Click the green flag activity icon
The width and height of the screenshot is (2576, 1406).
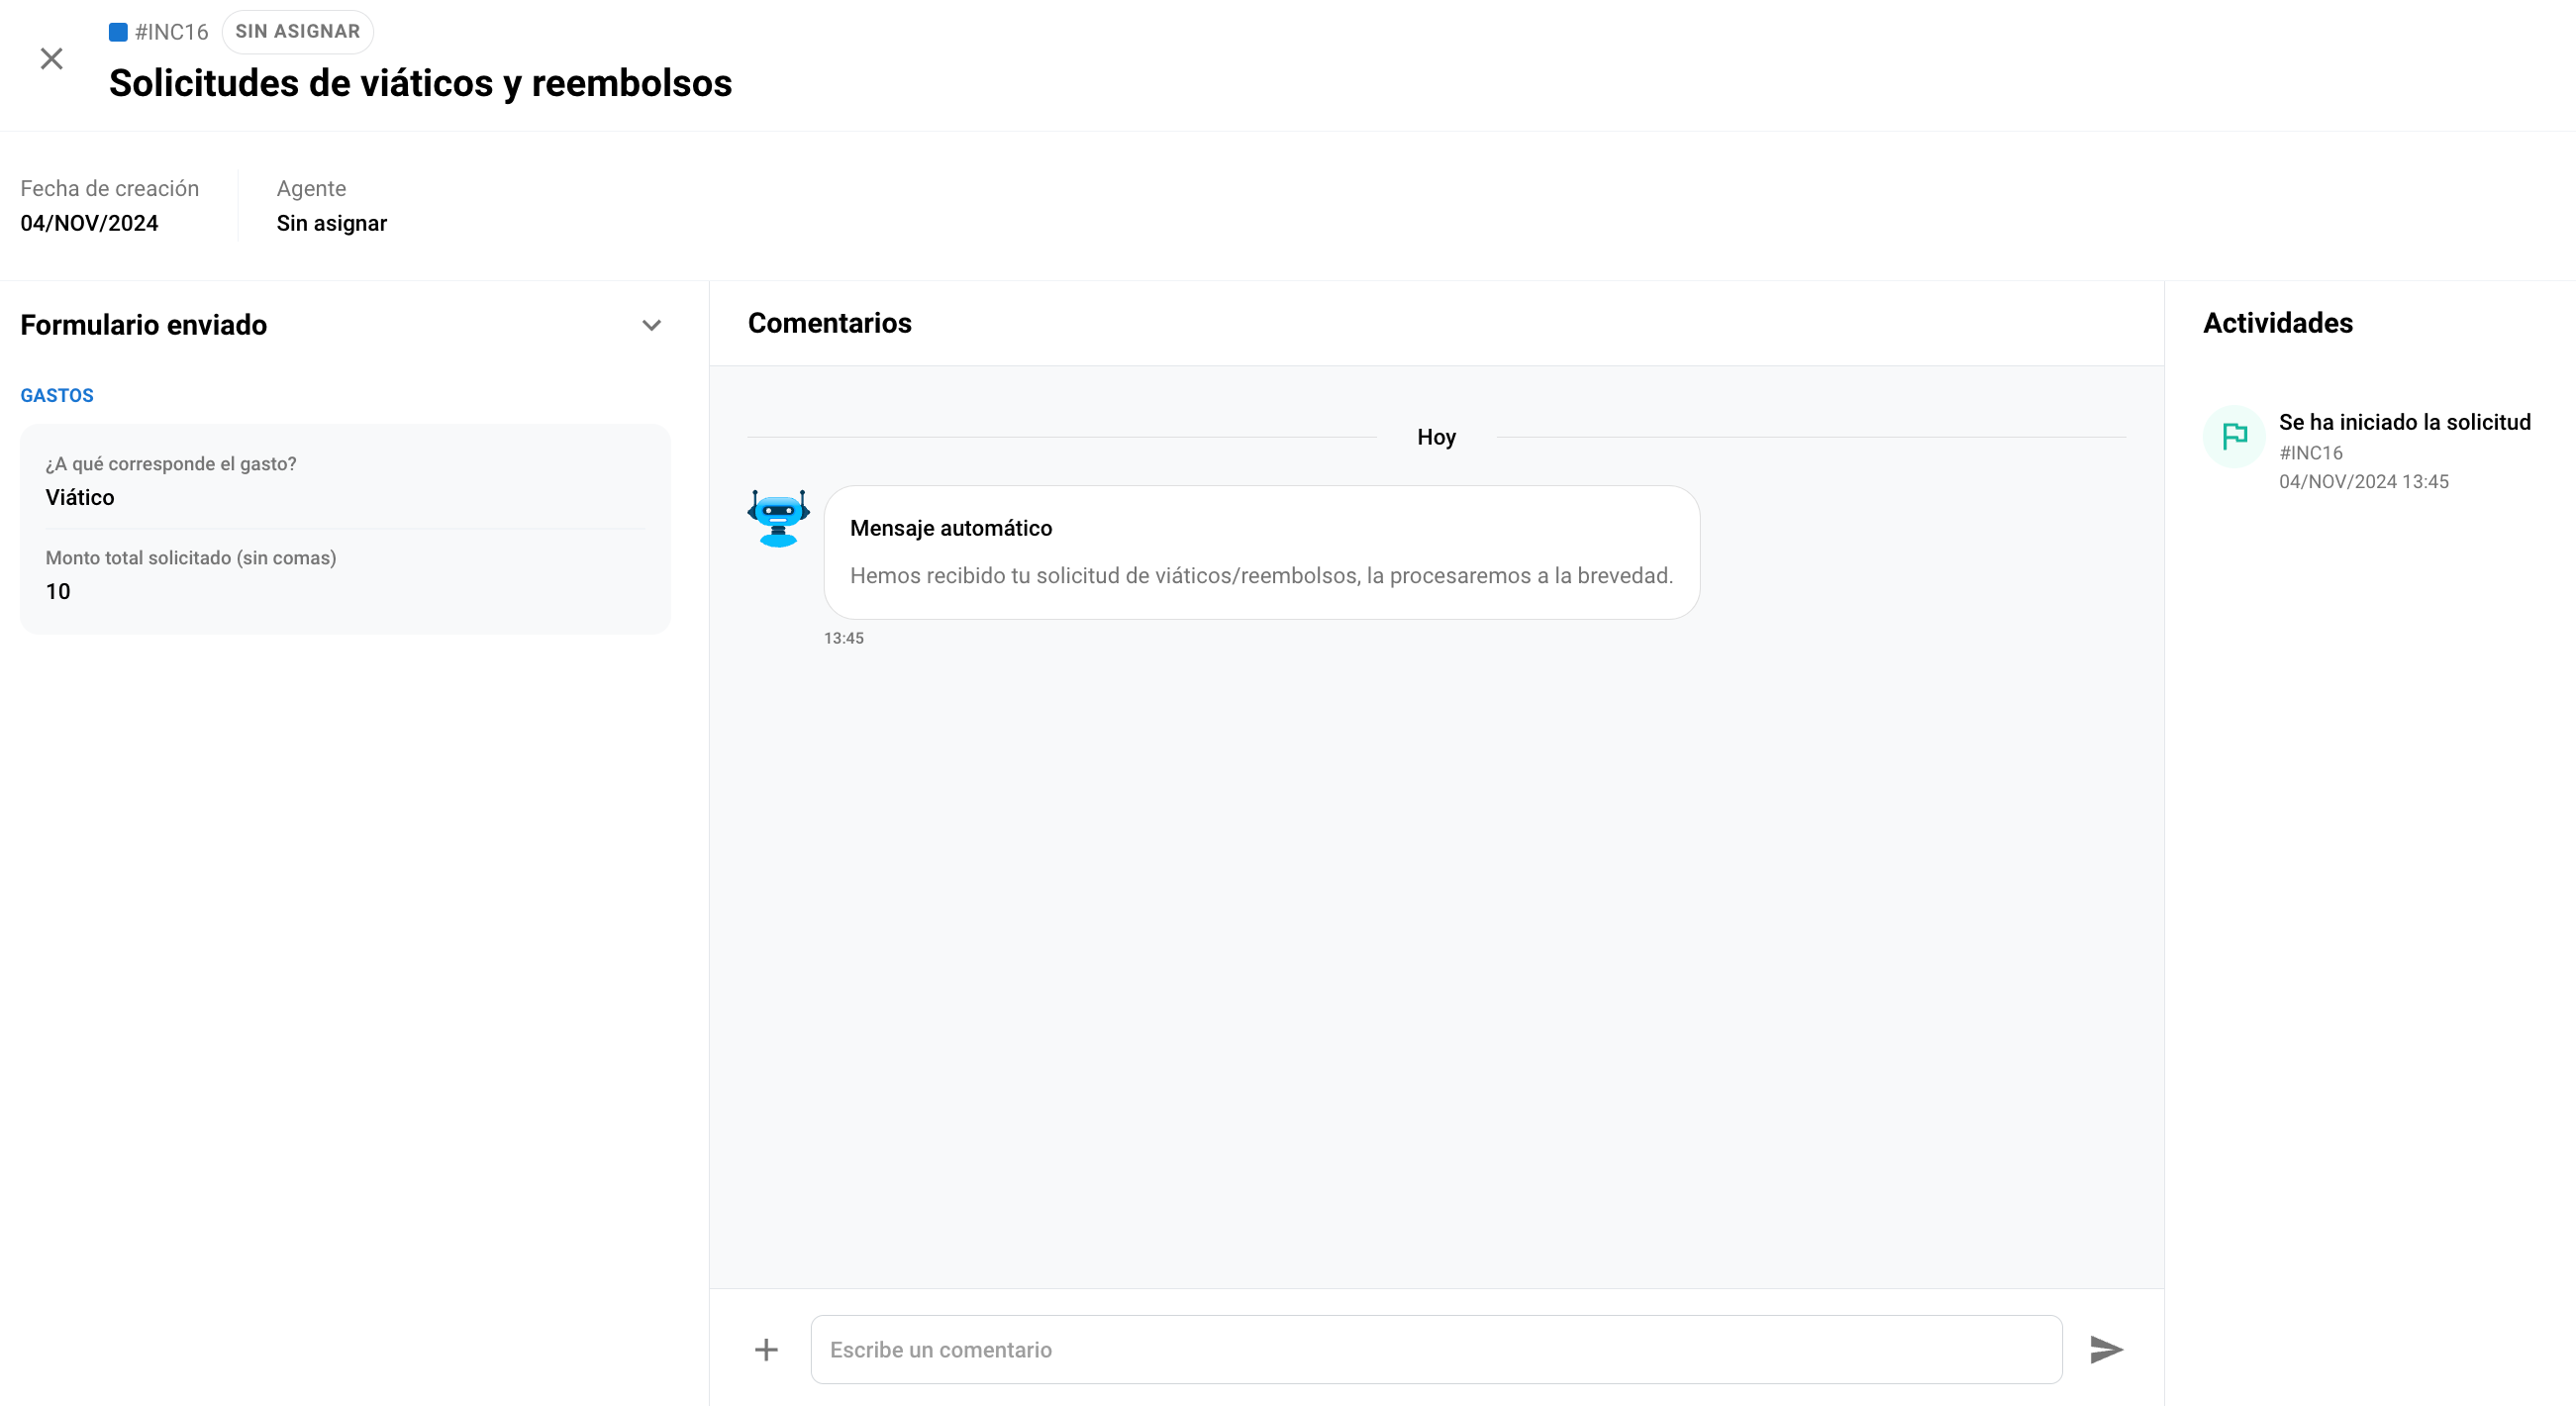(x=2234, y=436)
